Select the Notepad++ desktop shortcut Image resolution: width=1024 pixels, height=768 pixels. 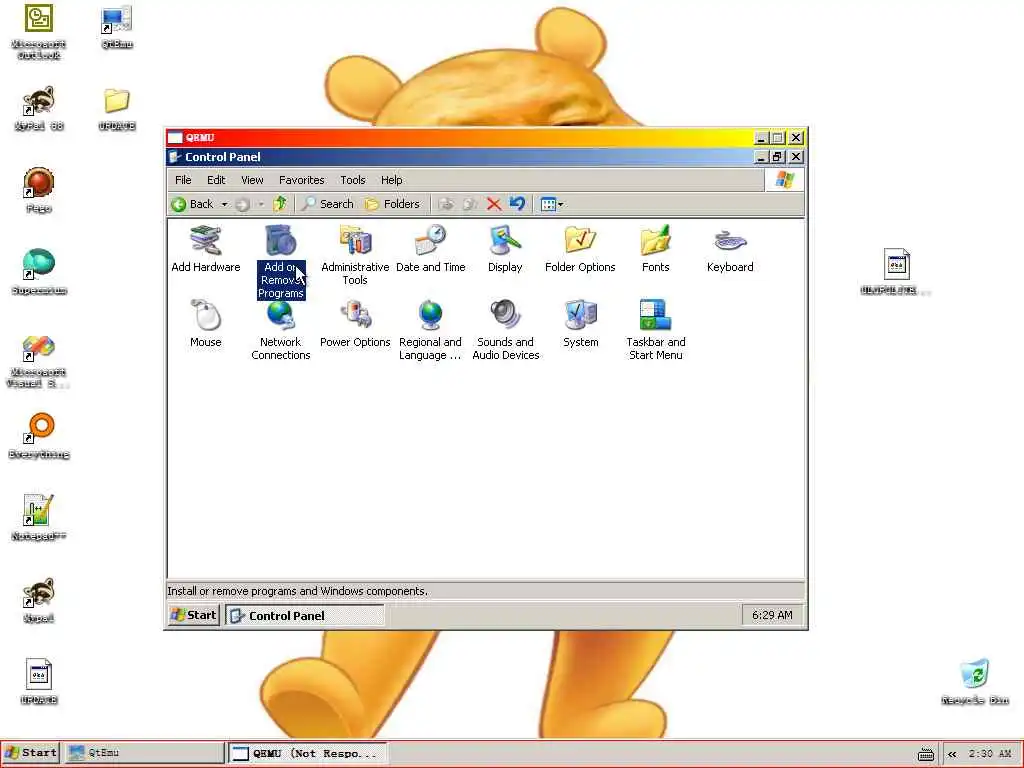(39, 518)
